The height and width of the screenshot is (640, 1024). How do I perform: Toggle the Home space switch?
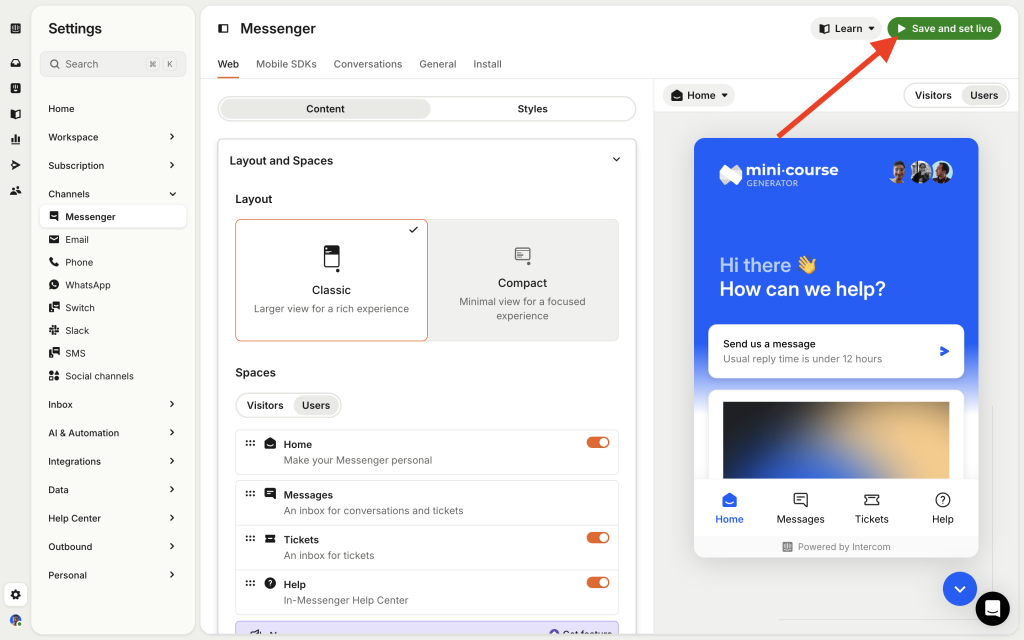598,443
